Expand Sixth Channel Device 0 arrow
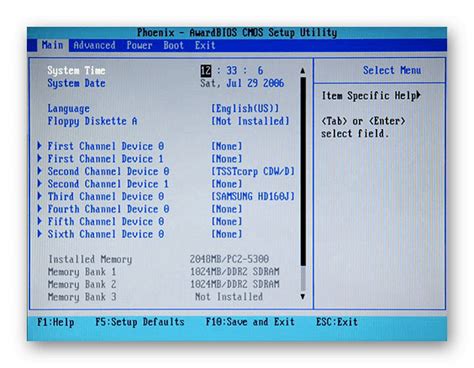 [x=39, y=234]
